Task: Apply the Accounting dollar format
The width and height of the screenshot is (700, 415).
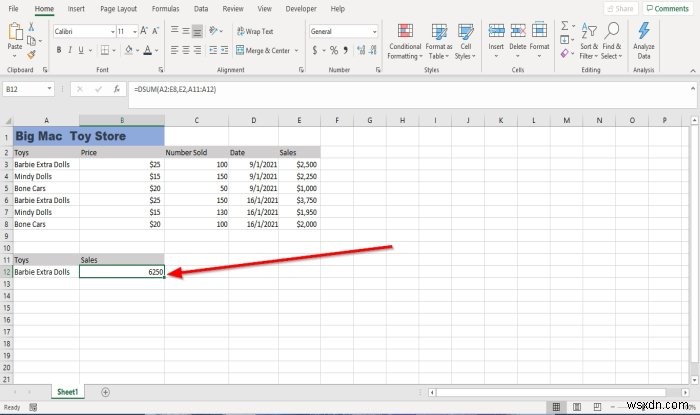Action: (x=315, y=50)
